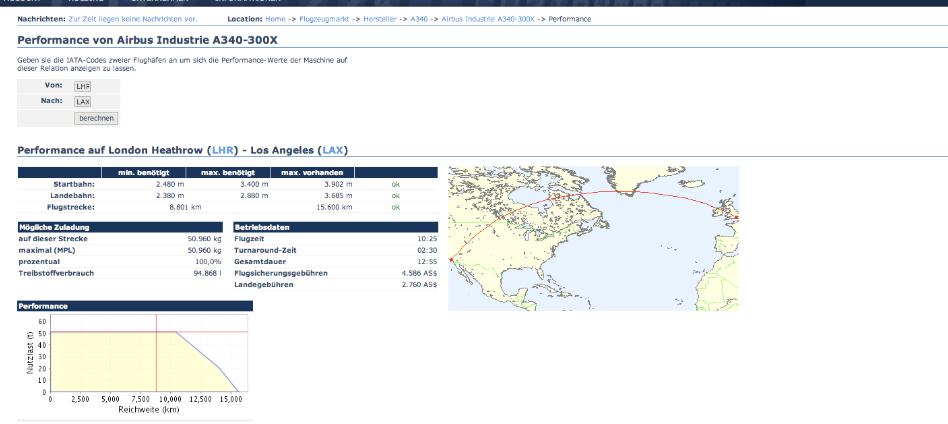Select the Betriebsdaten section header
The height and width of the screenshot is (424, 948).
[x=336, y=227]
